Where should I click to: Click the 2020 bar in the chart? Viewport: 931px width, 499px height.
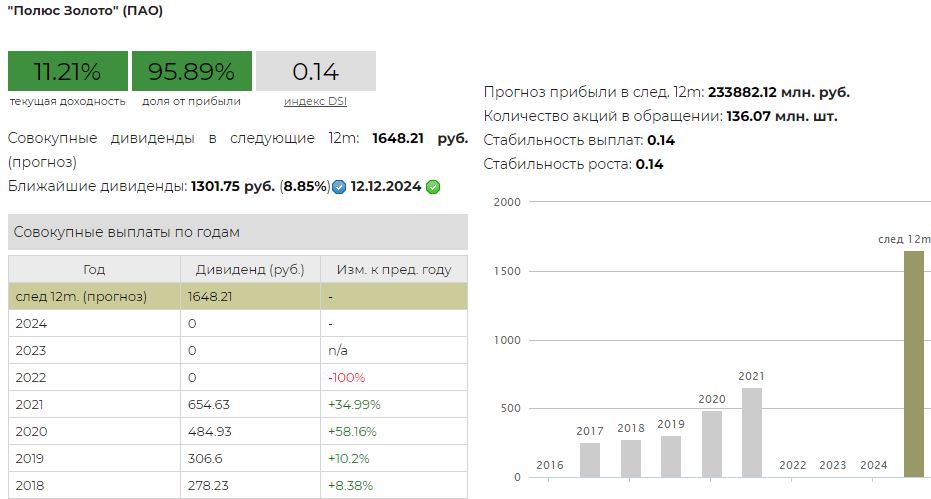712,444
